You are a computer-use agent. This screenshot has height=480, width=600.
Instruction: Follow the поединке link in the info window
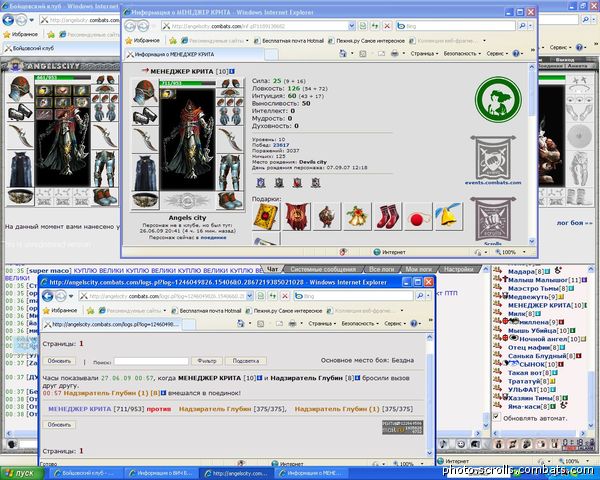click(x=213, y=237)
